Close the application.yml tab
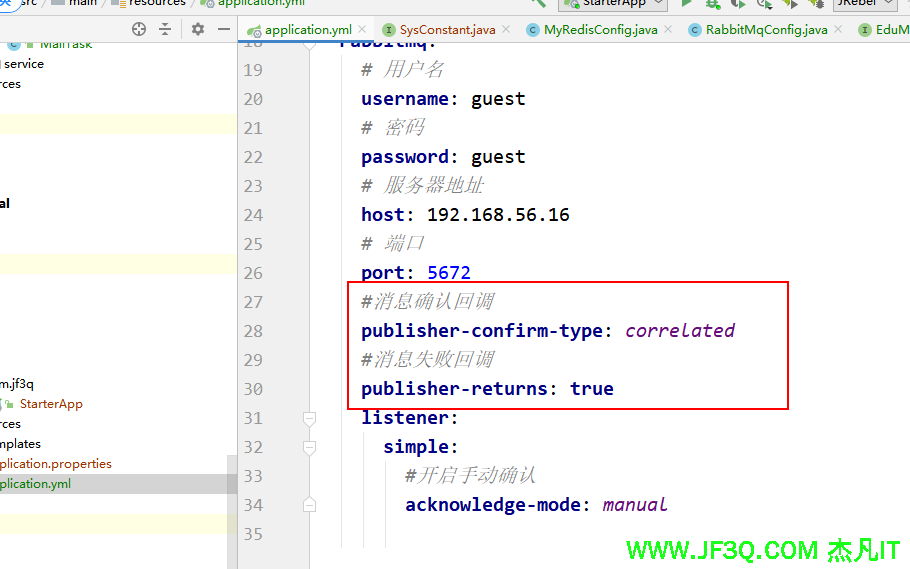This screenshot has height=569, width=910. tap(360, 29)
